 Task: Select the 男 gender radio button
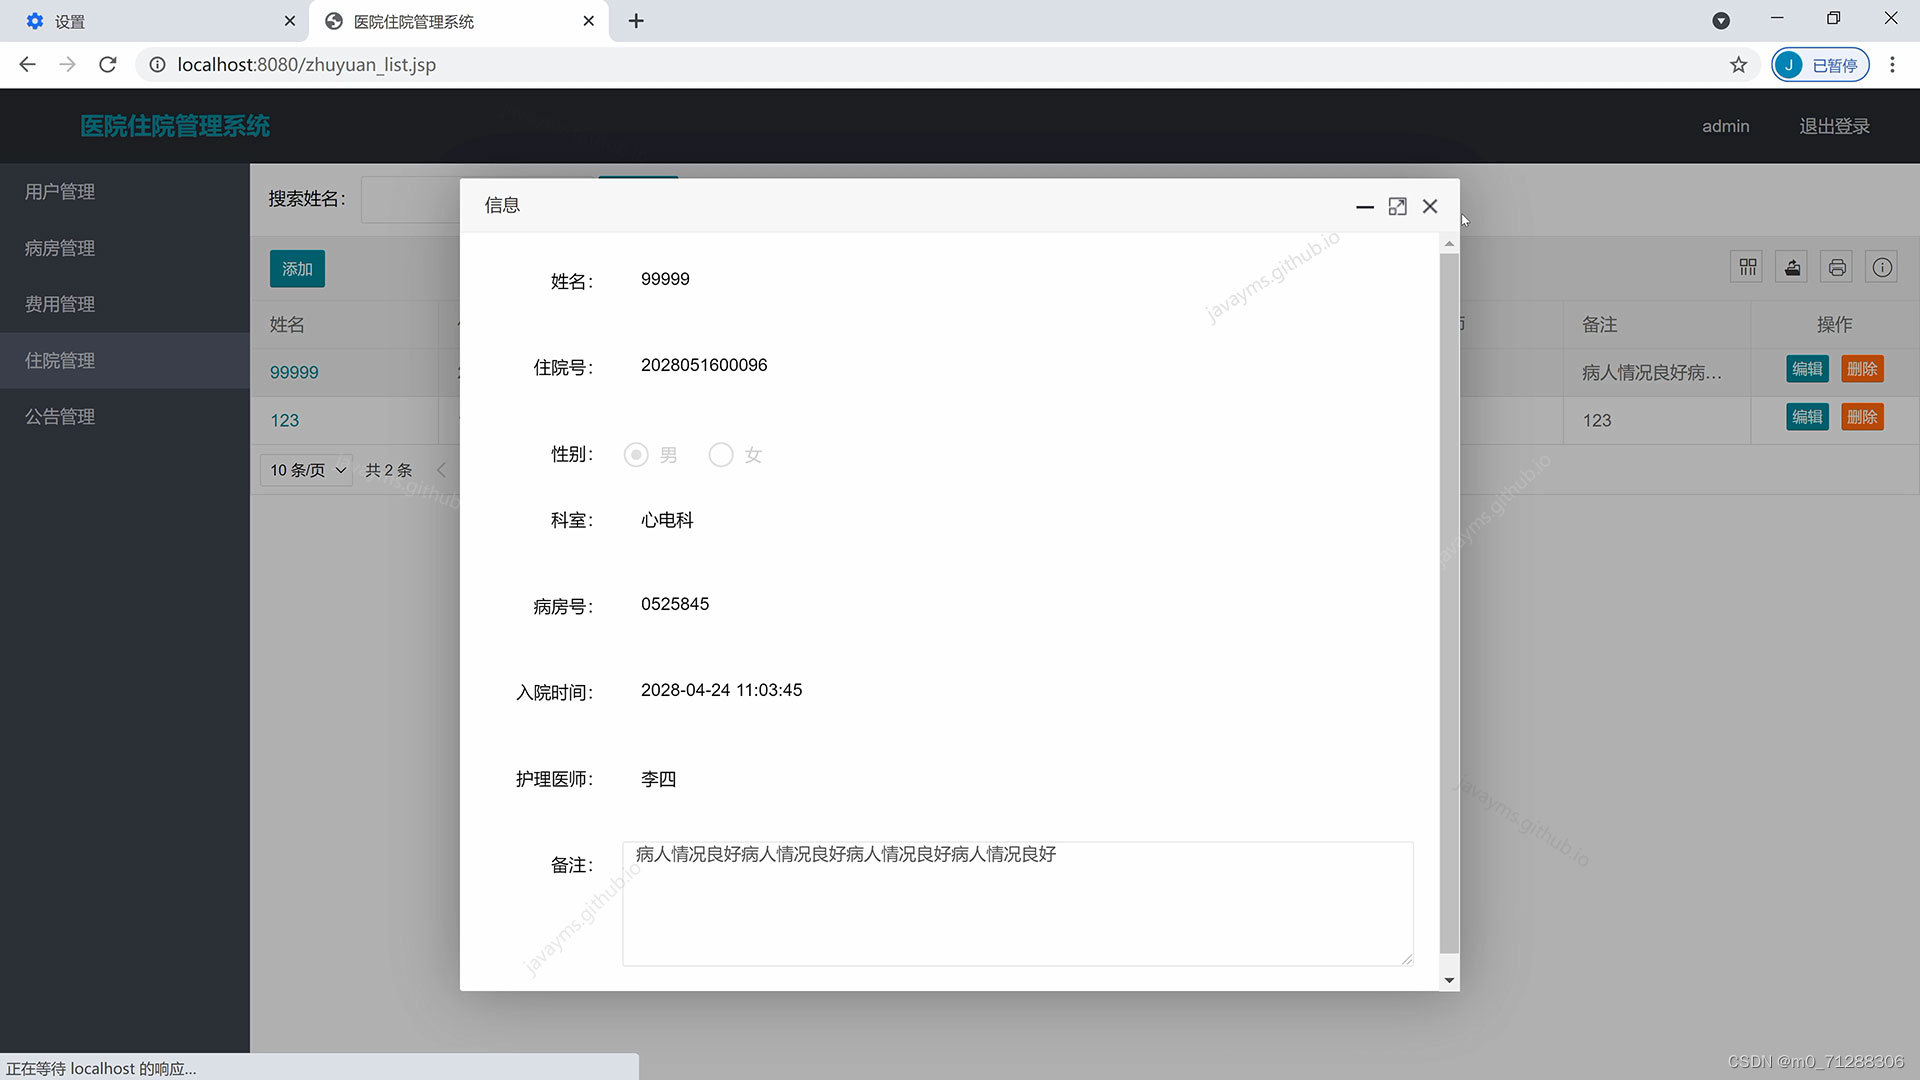click(x=636, y=455)
